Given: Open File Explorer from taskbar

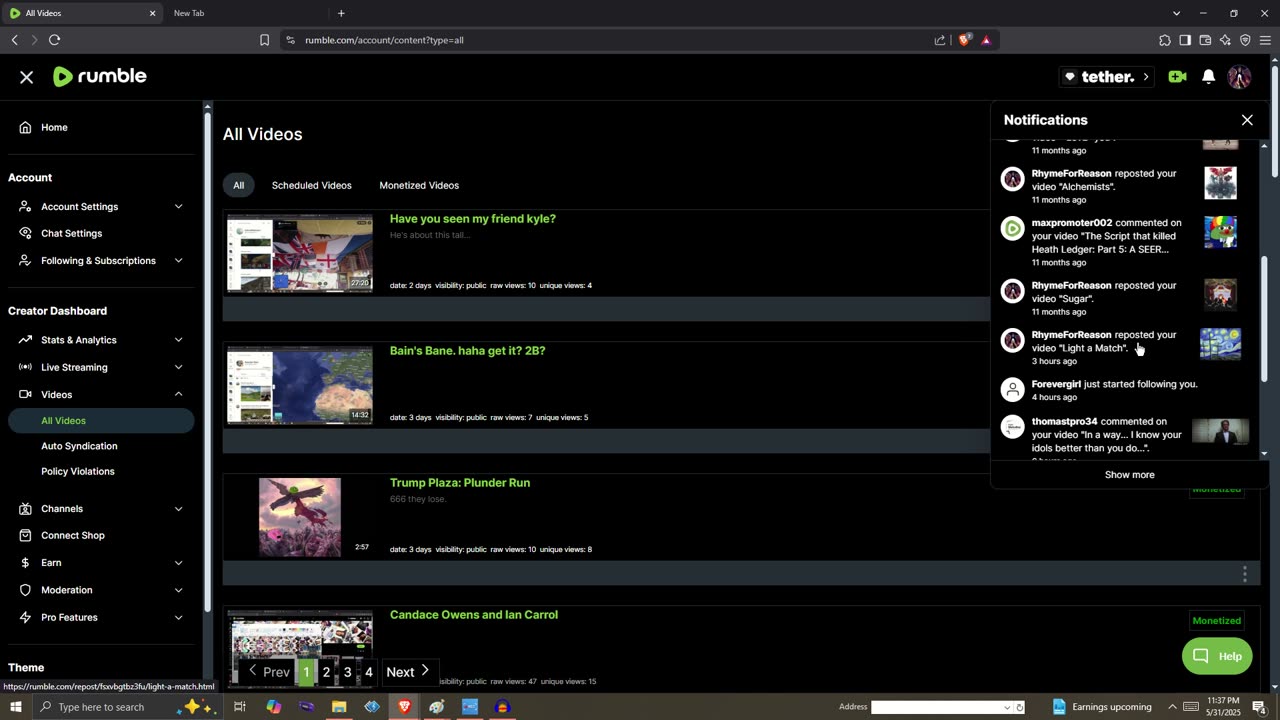Looking at the screenshot, I should click(339, 707).
